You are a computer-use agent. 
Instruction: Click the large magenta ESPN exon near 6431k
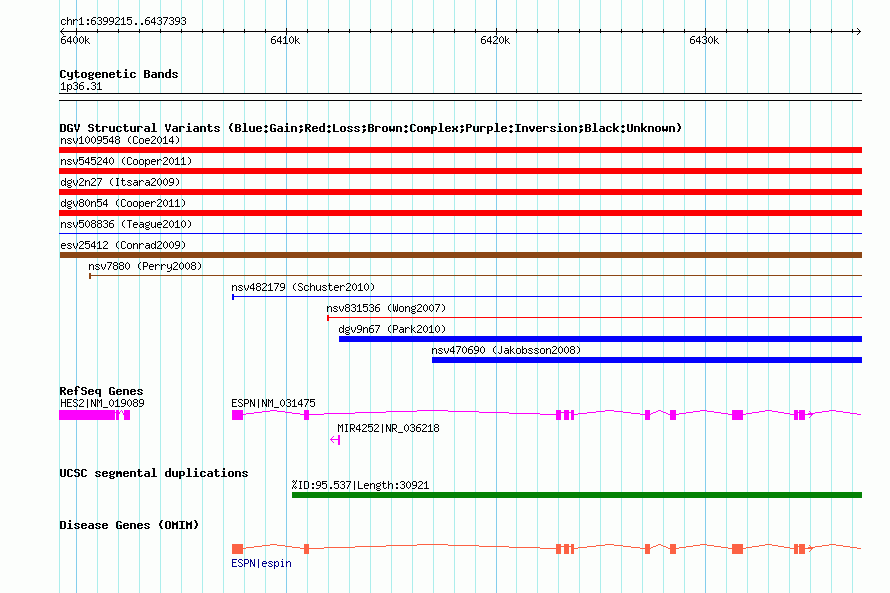[x=737, y=415]
